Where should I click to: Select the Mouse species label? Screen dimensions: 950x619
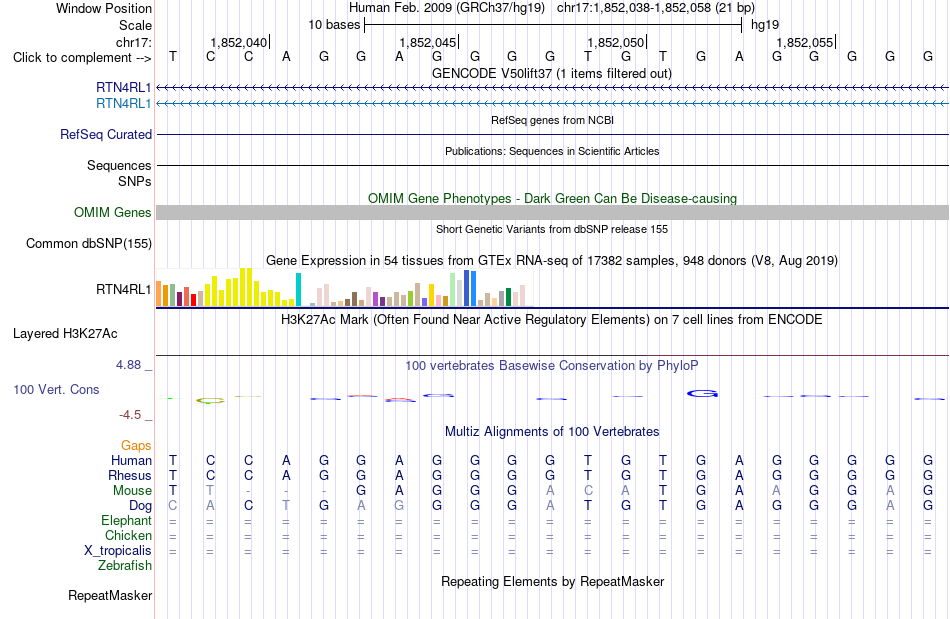tap(132, 491)
